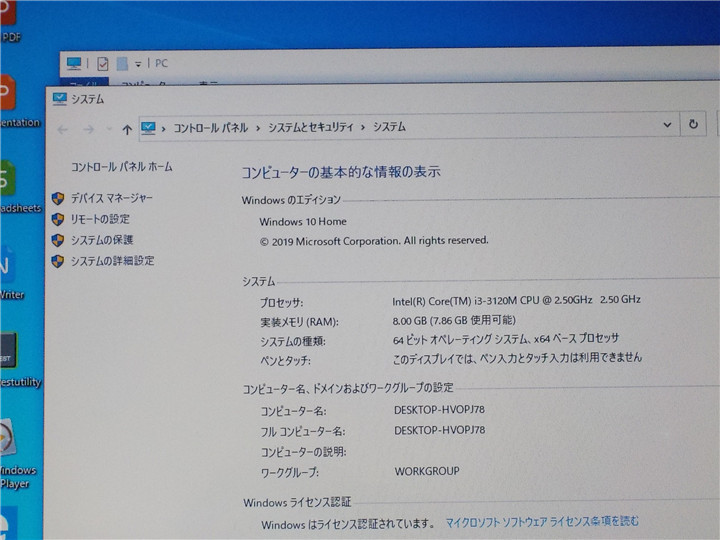
Task: Select system type 64 ビット value
Action: pyautogui.click(x=506, y=339)
